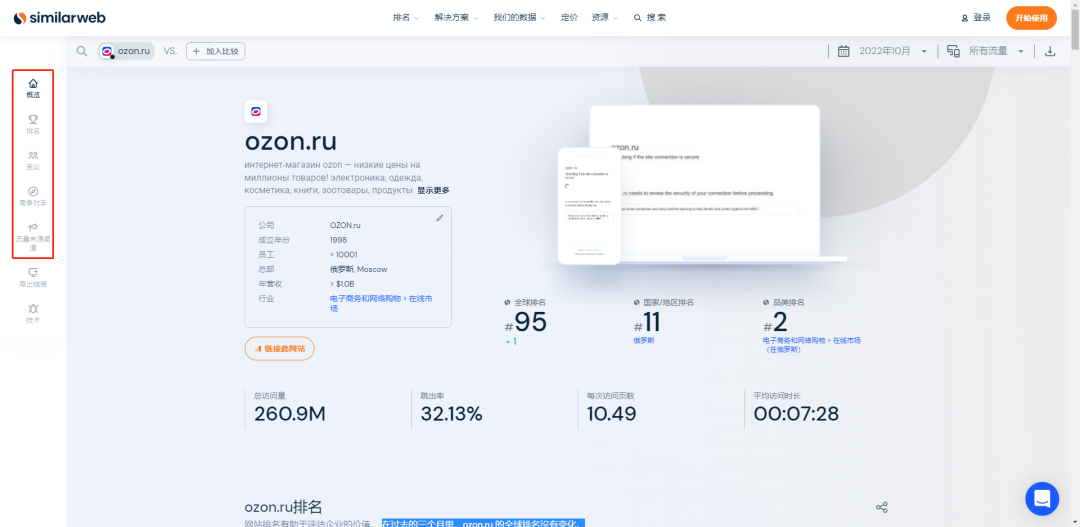Screen dimensions: 1080x527
Task: Click the 公司 value OZON.ru
Action: (x=346, y=225)
